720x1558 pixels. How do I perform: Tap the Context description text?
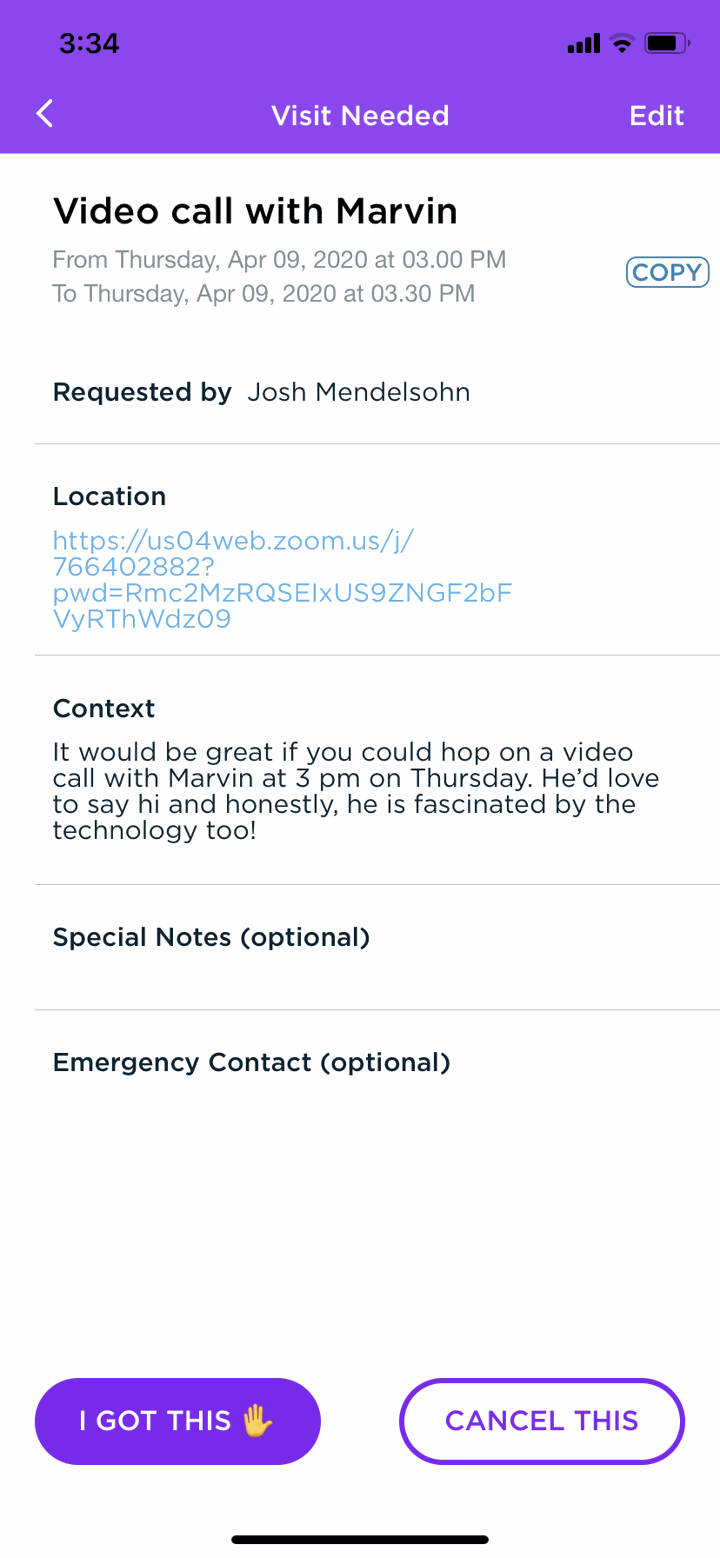[356, 791]
